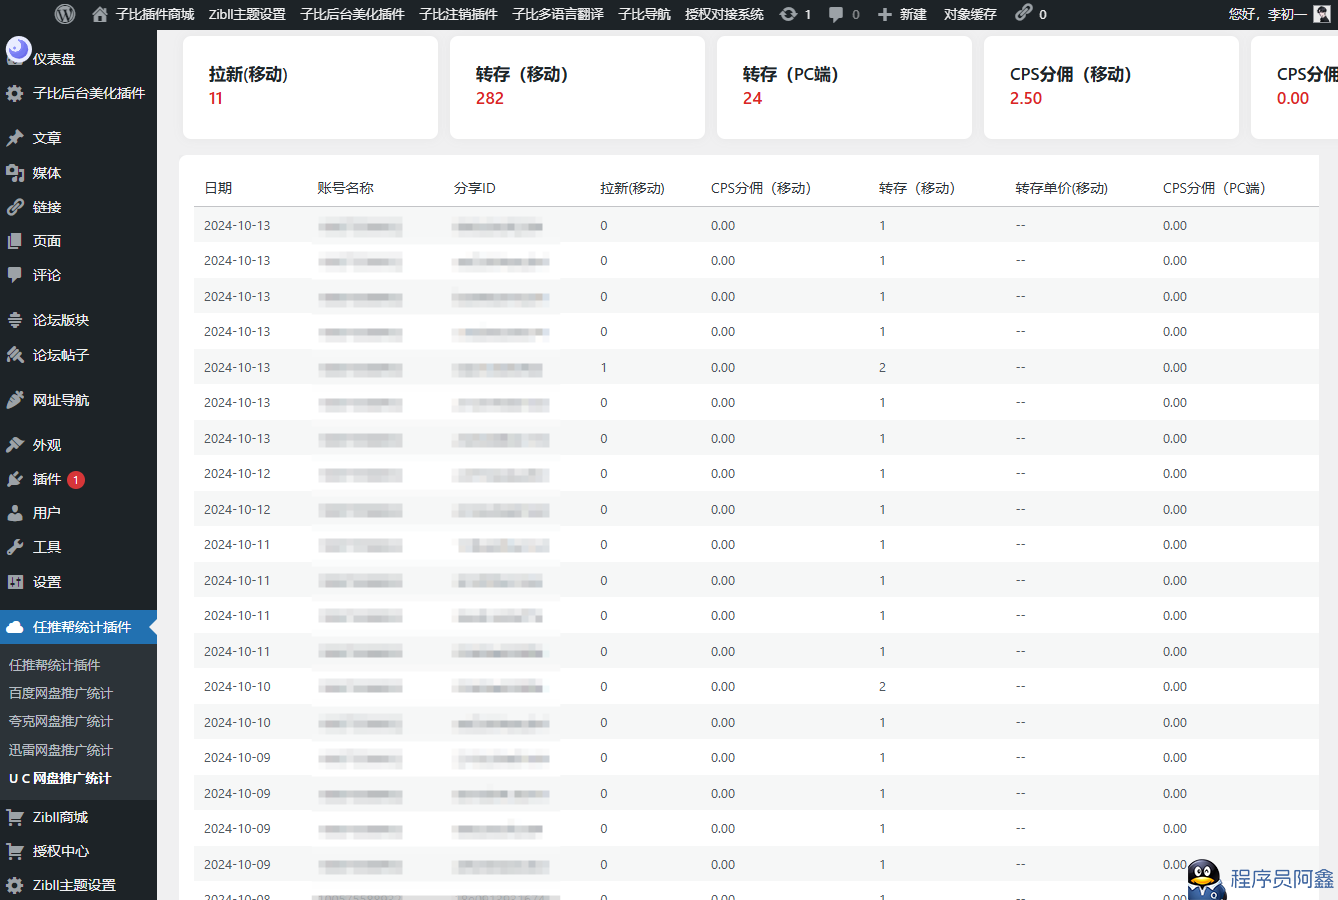Screen dimensions: 1338x900
Task: Open 子比多语言翻译 in the admin bar
Action: [x=558, y=14]
